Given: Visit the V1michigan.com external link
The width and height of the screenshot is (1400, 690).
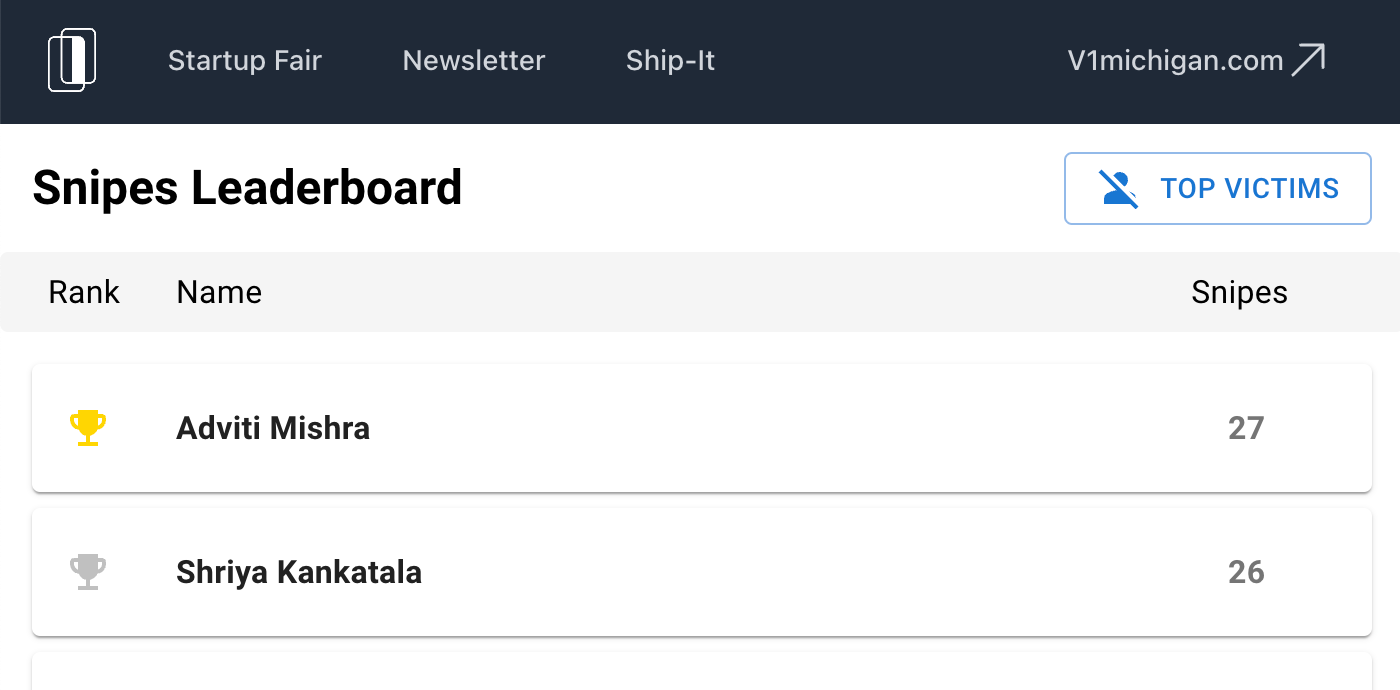Looking at the screenshot, I should tap(1197, 60).
